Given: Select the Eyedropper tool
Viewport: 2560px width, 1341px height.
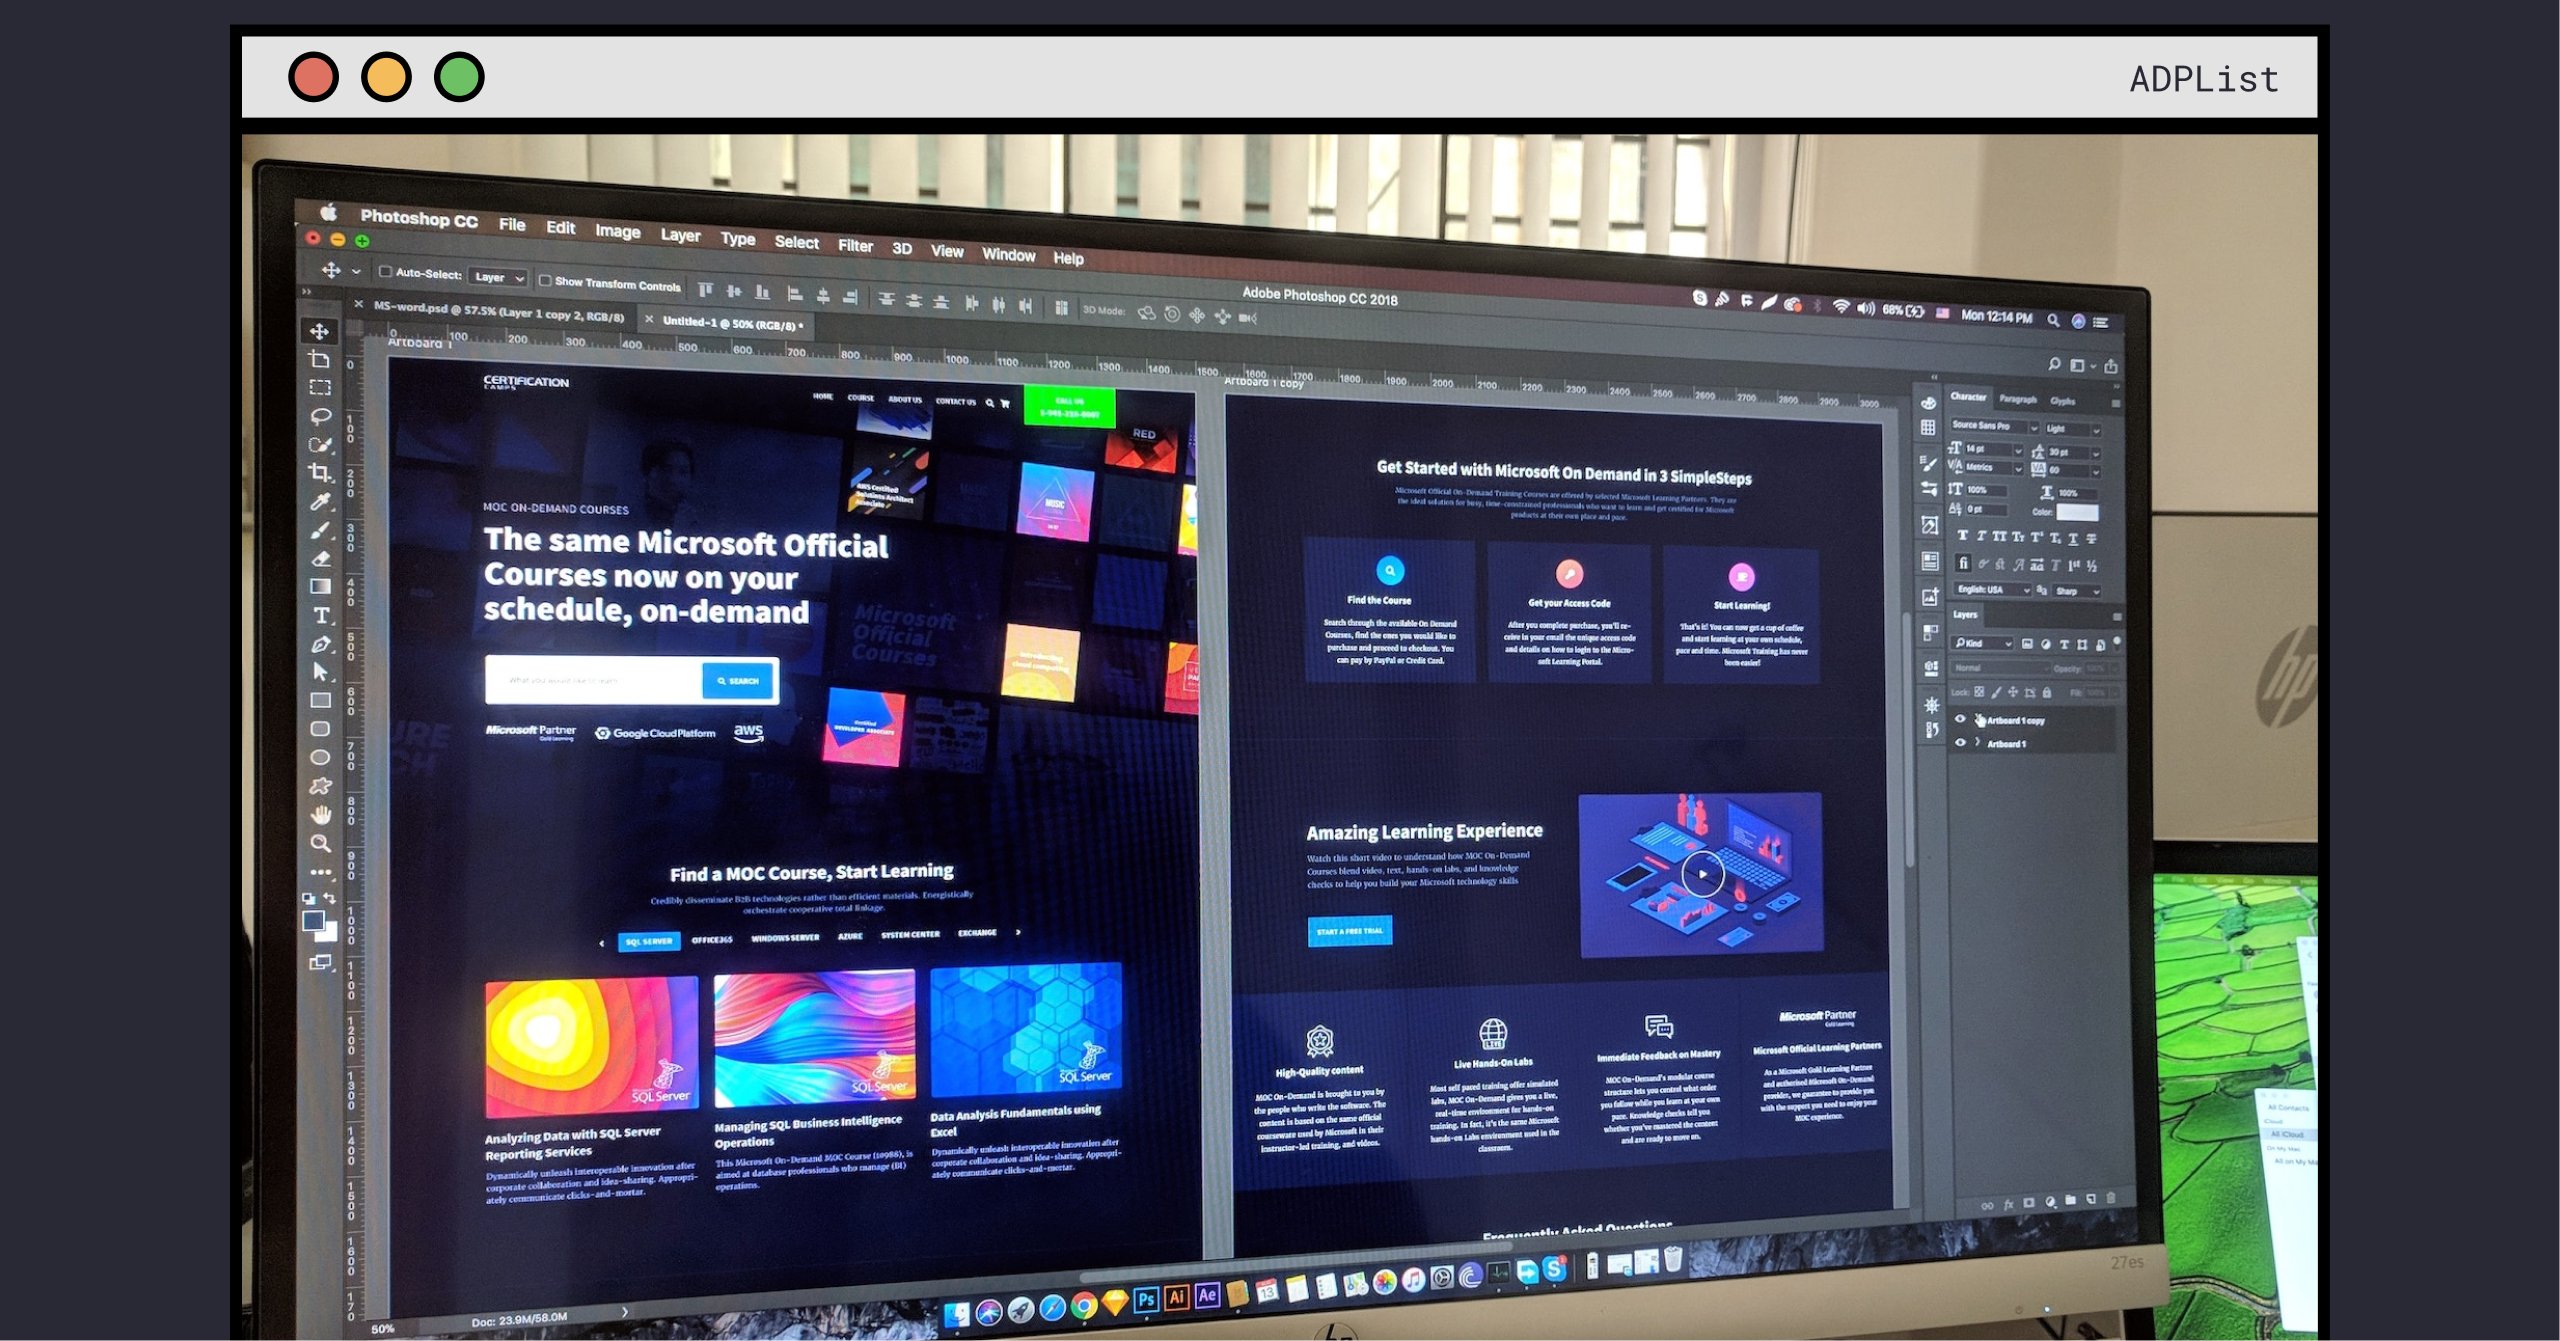Looking at the screenshot, I should pos(320,501).
